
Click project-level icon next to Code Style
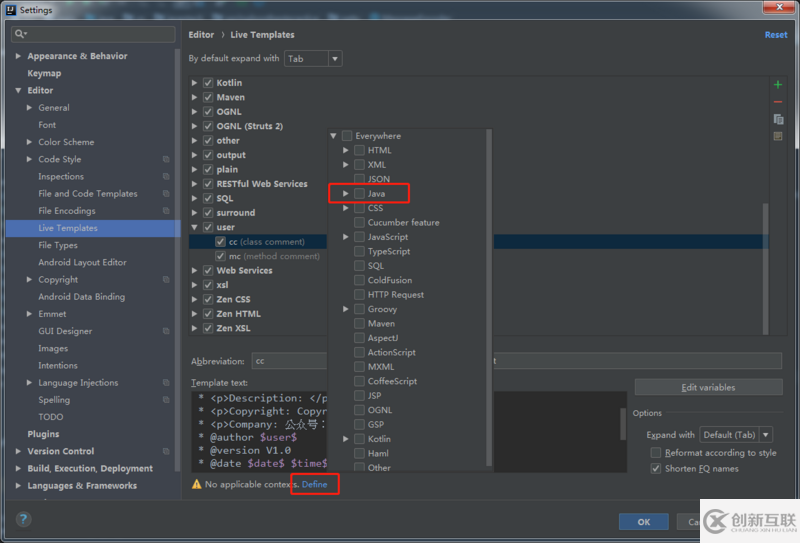[166, 159]
